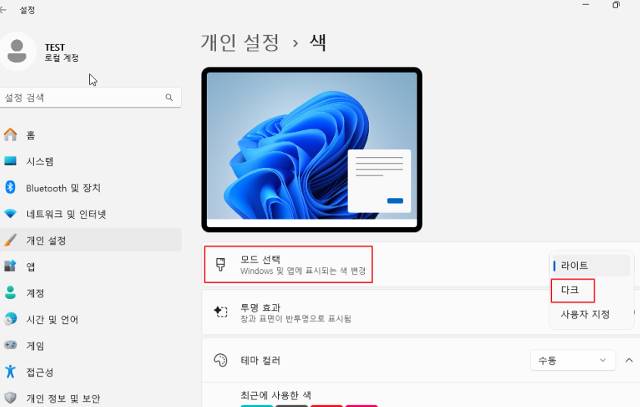Click the TEST local account profile
The height and width of the screenshot is (407, 640).
pos(41,52)
